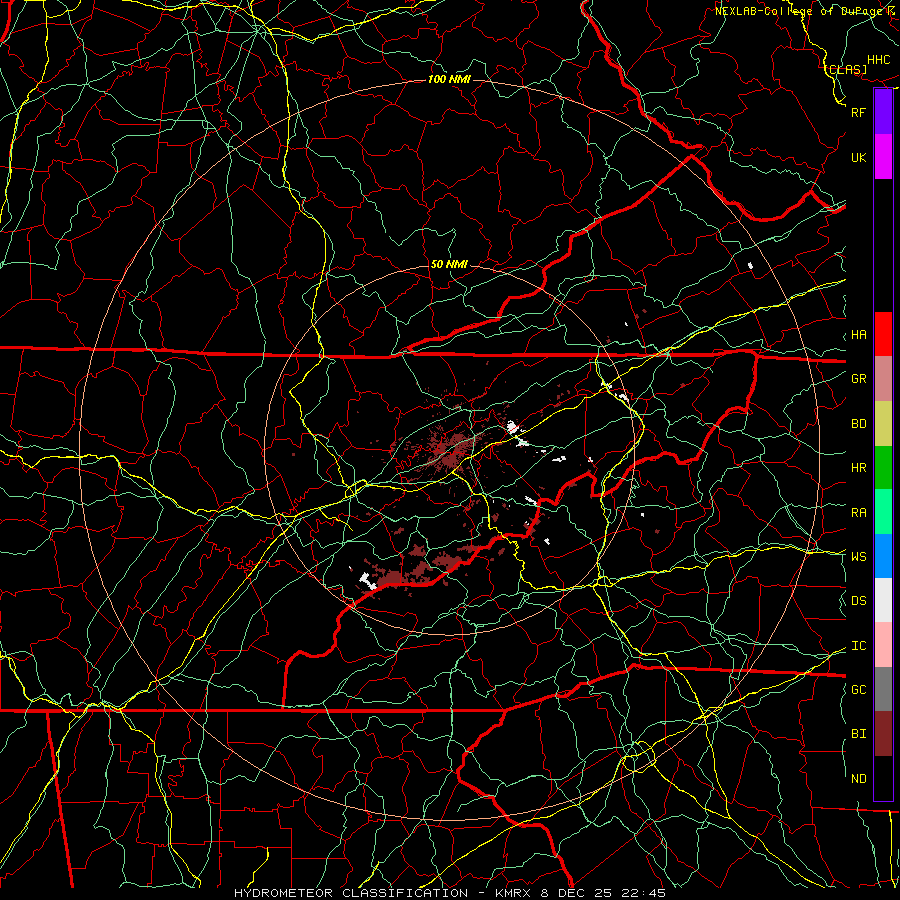900x900 pixels.
Task: Click the "HHC" product code text
Action: pyautogui.click(x=878, y=60)
